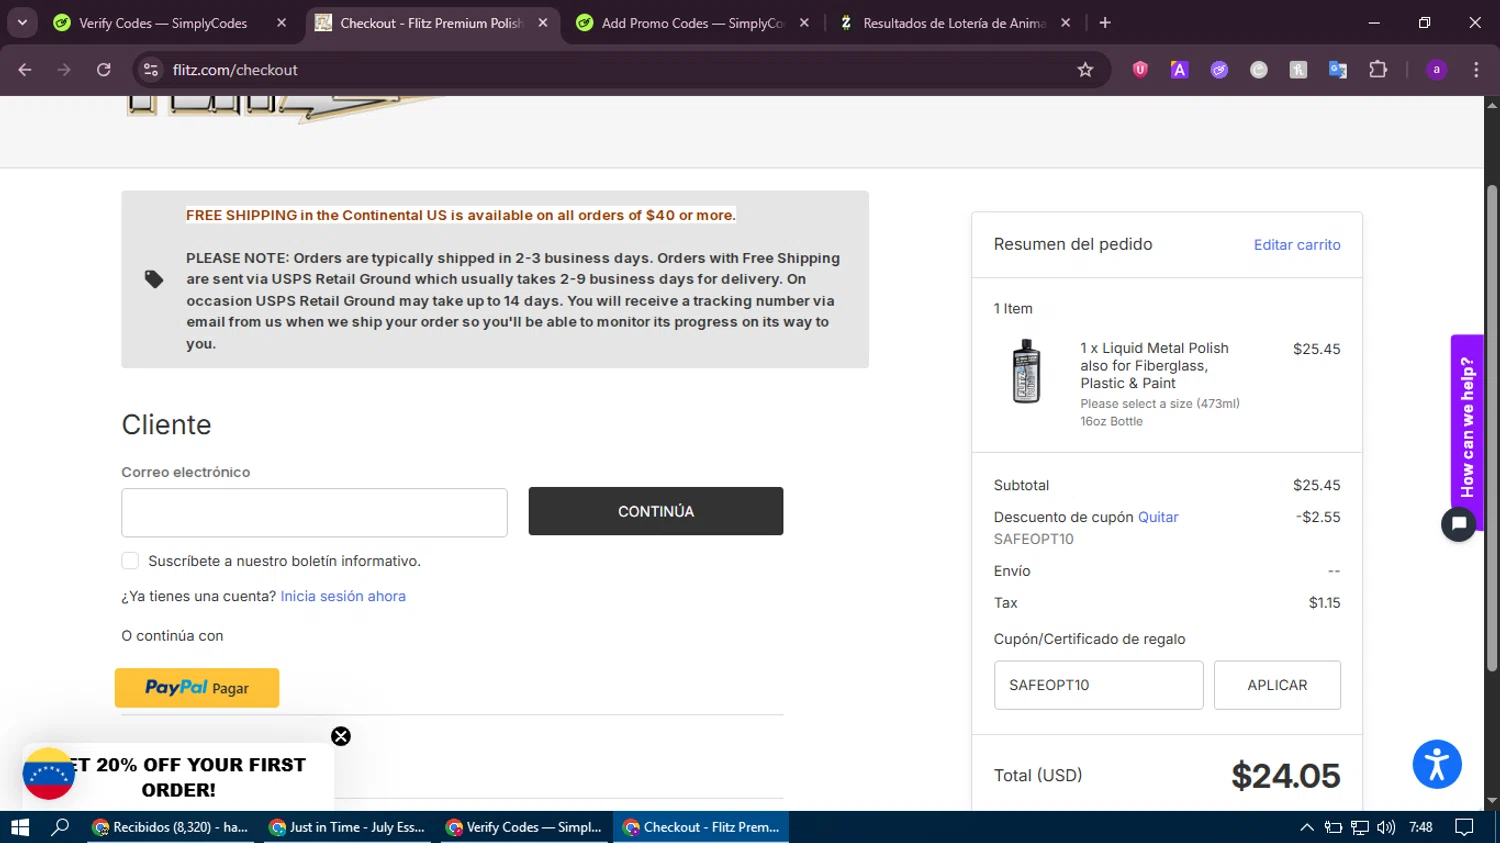Image resolution: width=1500 pixels, height=843 pixels.
Task: Click the Inicia sesión ahora link
Action: [x=343, y=596]
